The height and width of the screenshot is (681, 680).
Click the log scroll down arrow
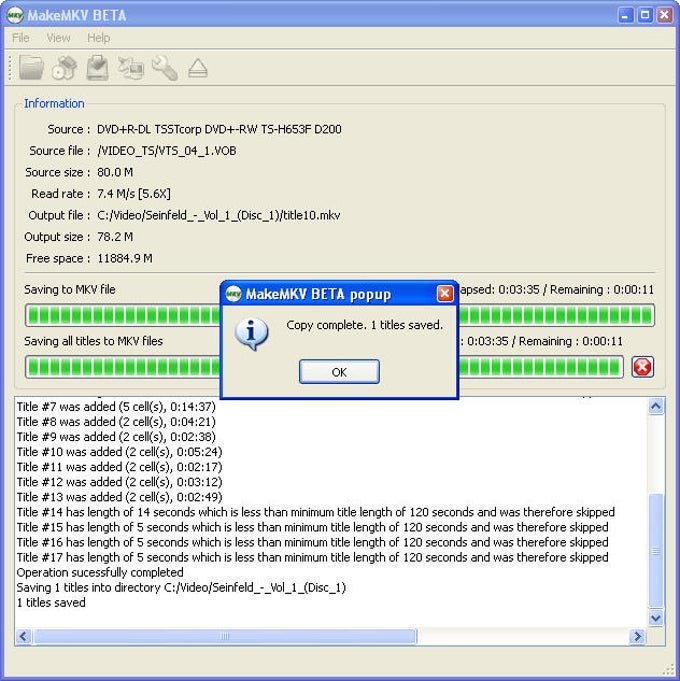pyautogui.click(x=656, y=618)
